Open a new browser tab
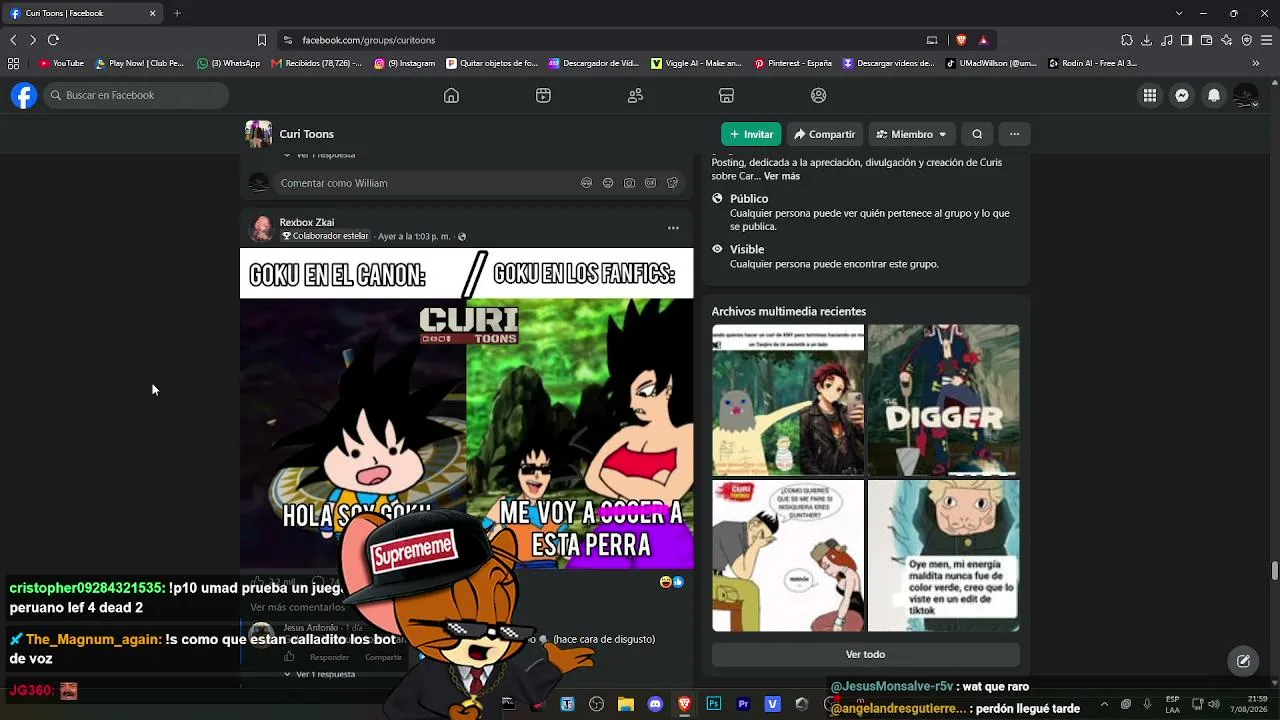The height and width of the screenshot is (720, 1280). 177,13
